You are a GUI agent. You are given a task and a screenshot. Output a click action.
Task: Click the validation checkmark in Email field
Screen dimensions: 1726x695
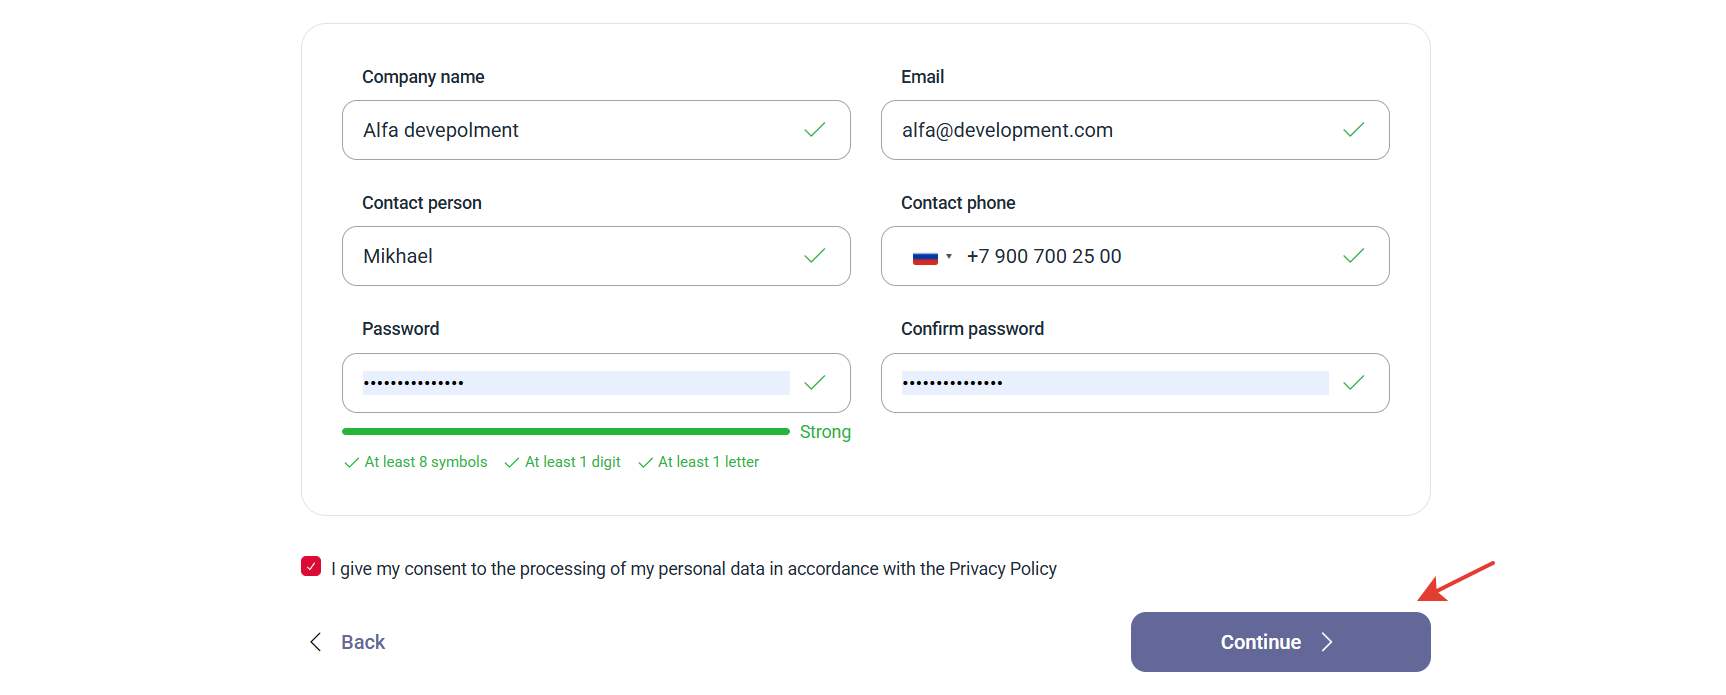coord(1354,130)
